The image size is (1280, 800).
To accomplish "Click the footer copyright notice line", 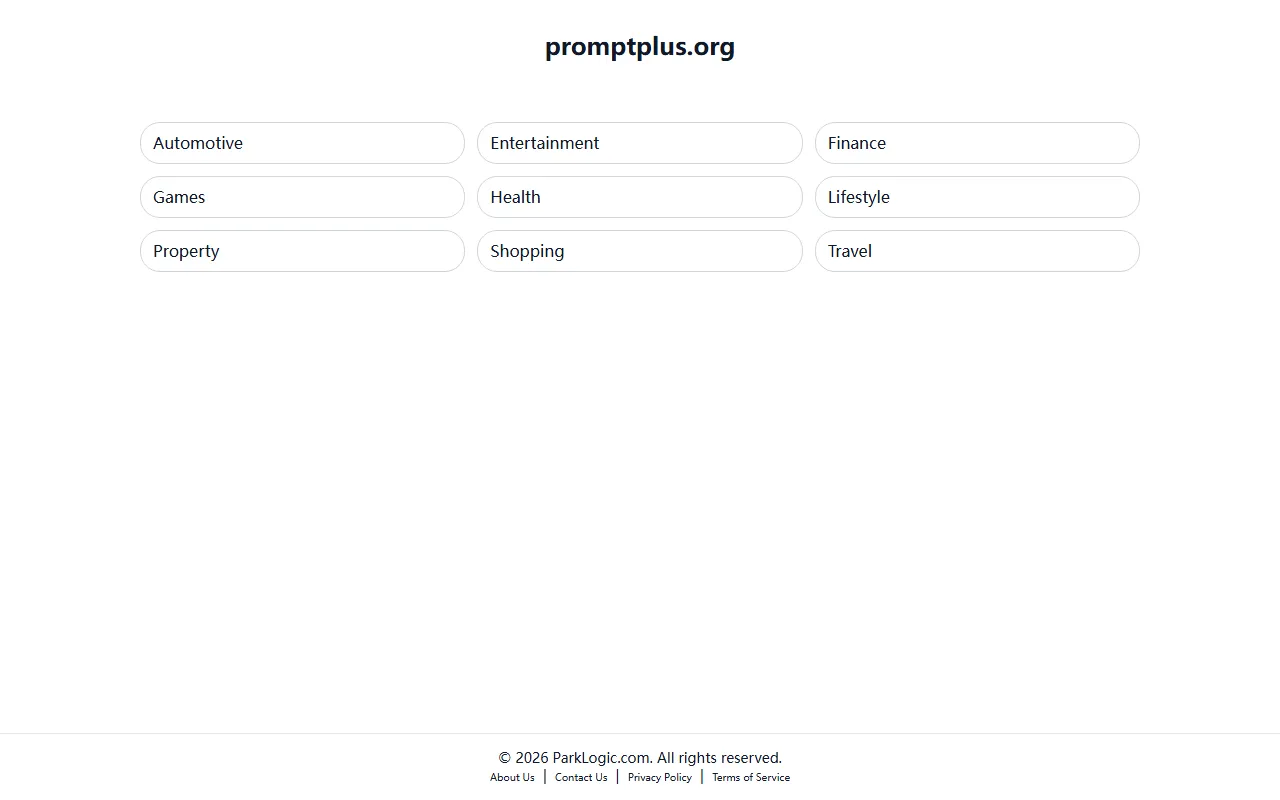I will (x=639, y=758).
